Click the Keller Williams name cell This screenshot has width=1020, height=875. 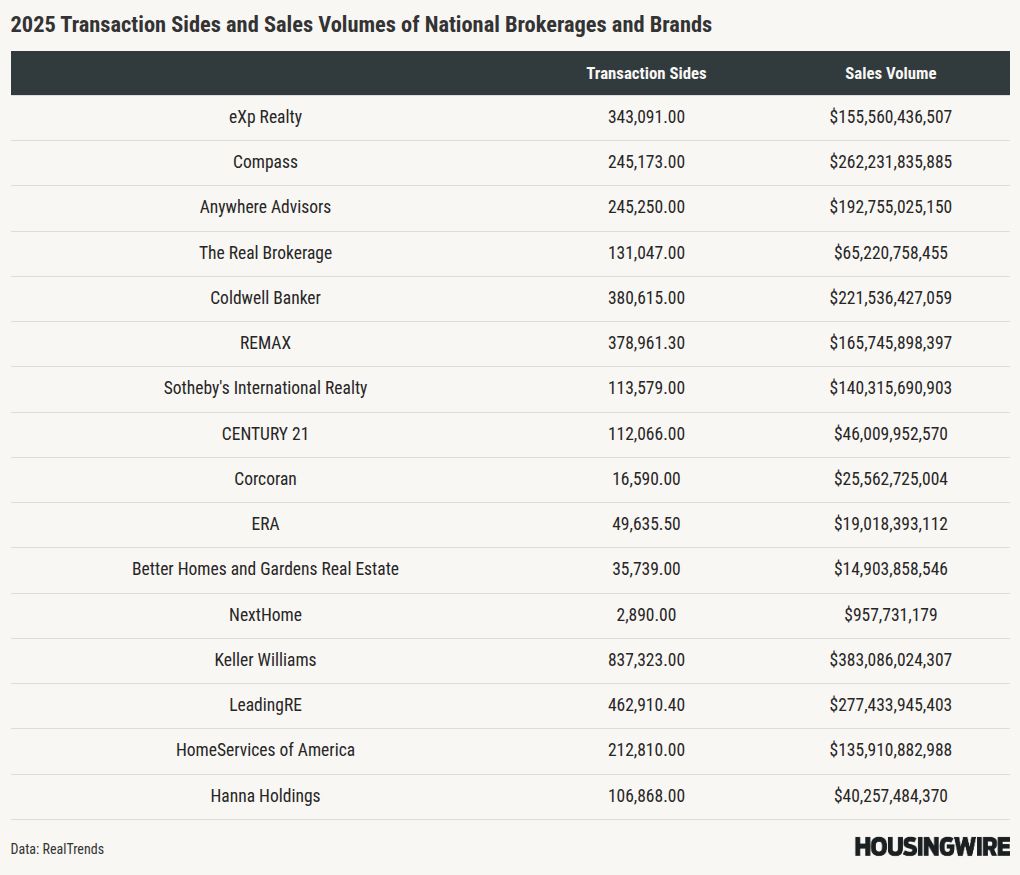coord(265,660)
